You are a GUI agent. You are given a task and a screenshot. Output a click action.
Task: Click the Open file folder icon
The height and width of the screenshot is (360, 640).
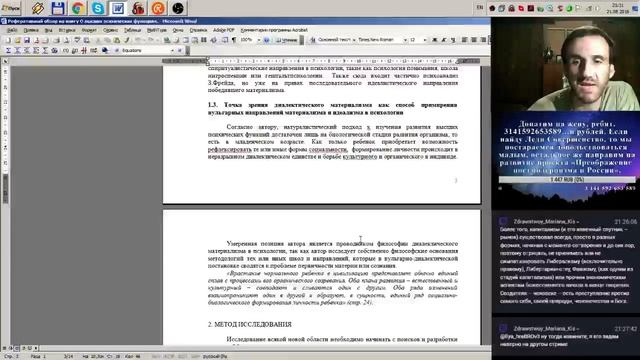pyautogui.click(x=18, y=40)
